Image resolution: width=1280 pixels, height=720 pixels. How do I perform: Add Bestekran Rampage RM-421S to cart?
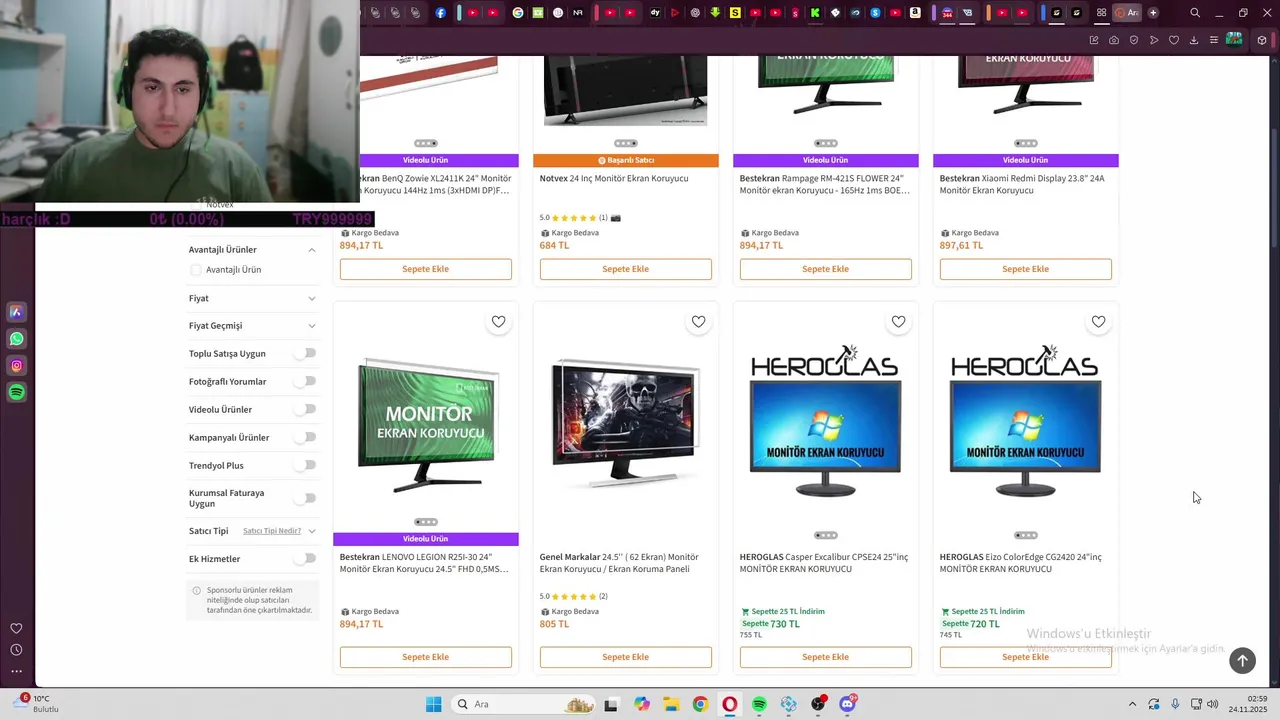[825, 269]
